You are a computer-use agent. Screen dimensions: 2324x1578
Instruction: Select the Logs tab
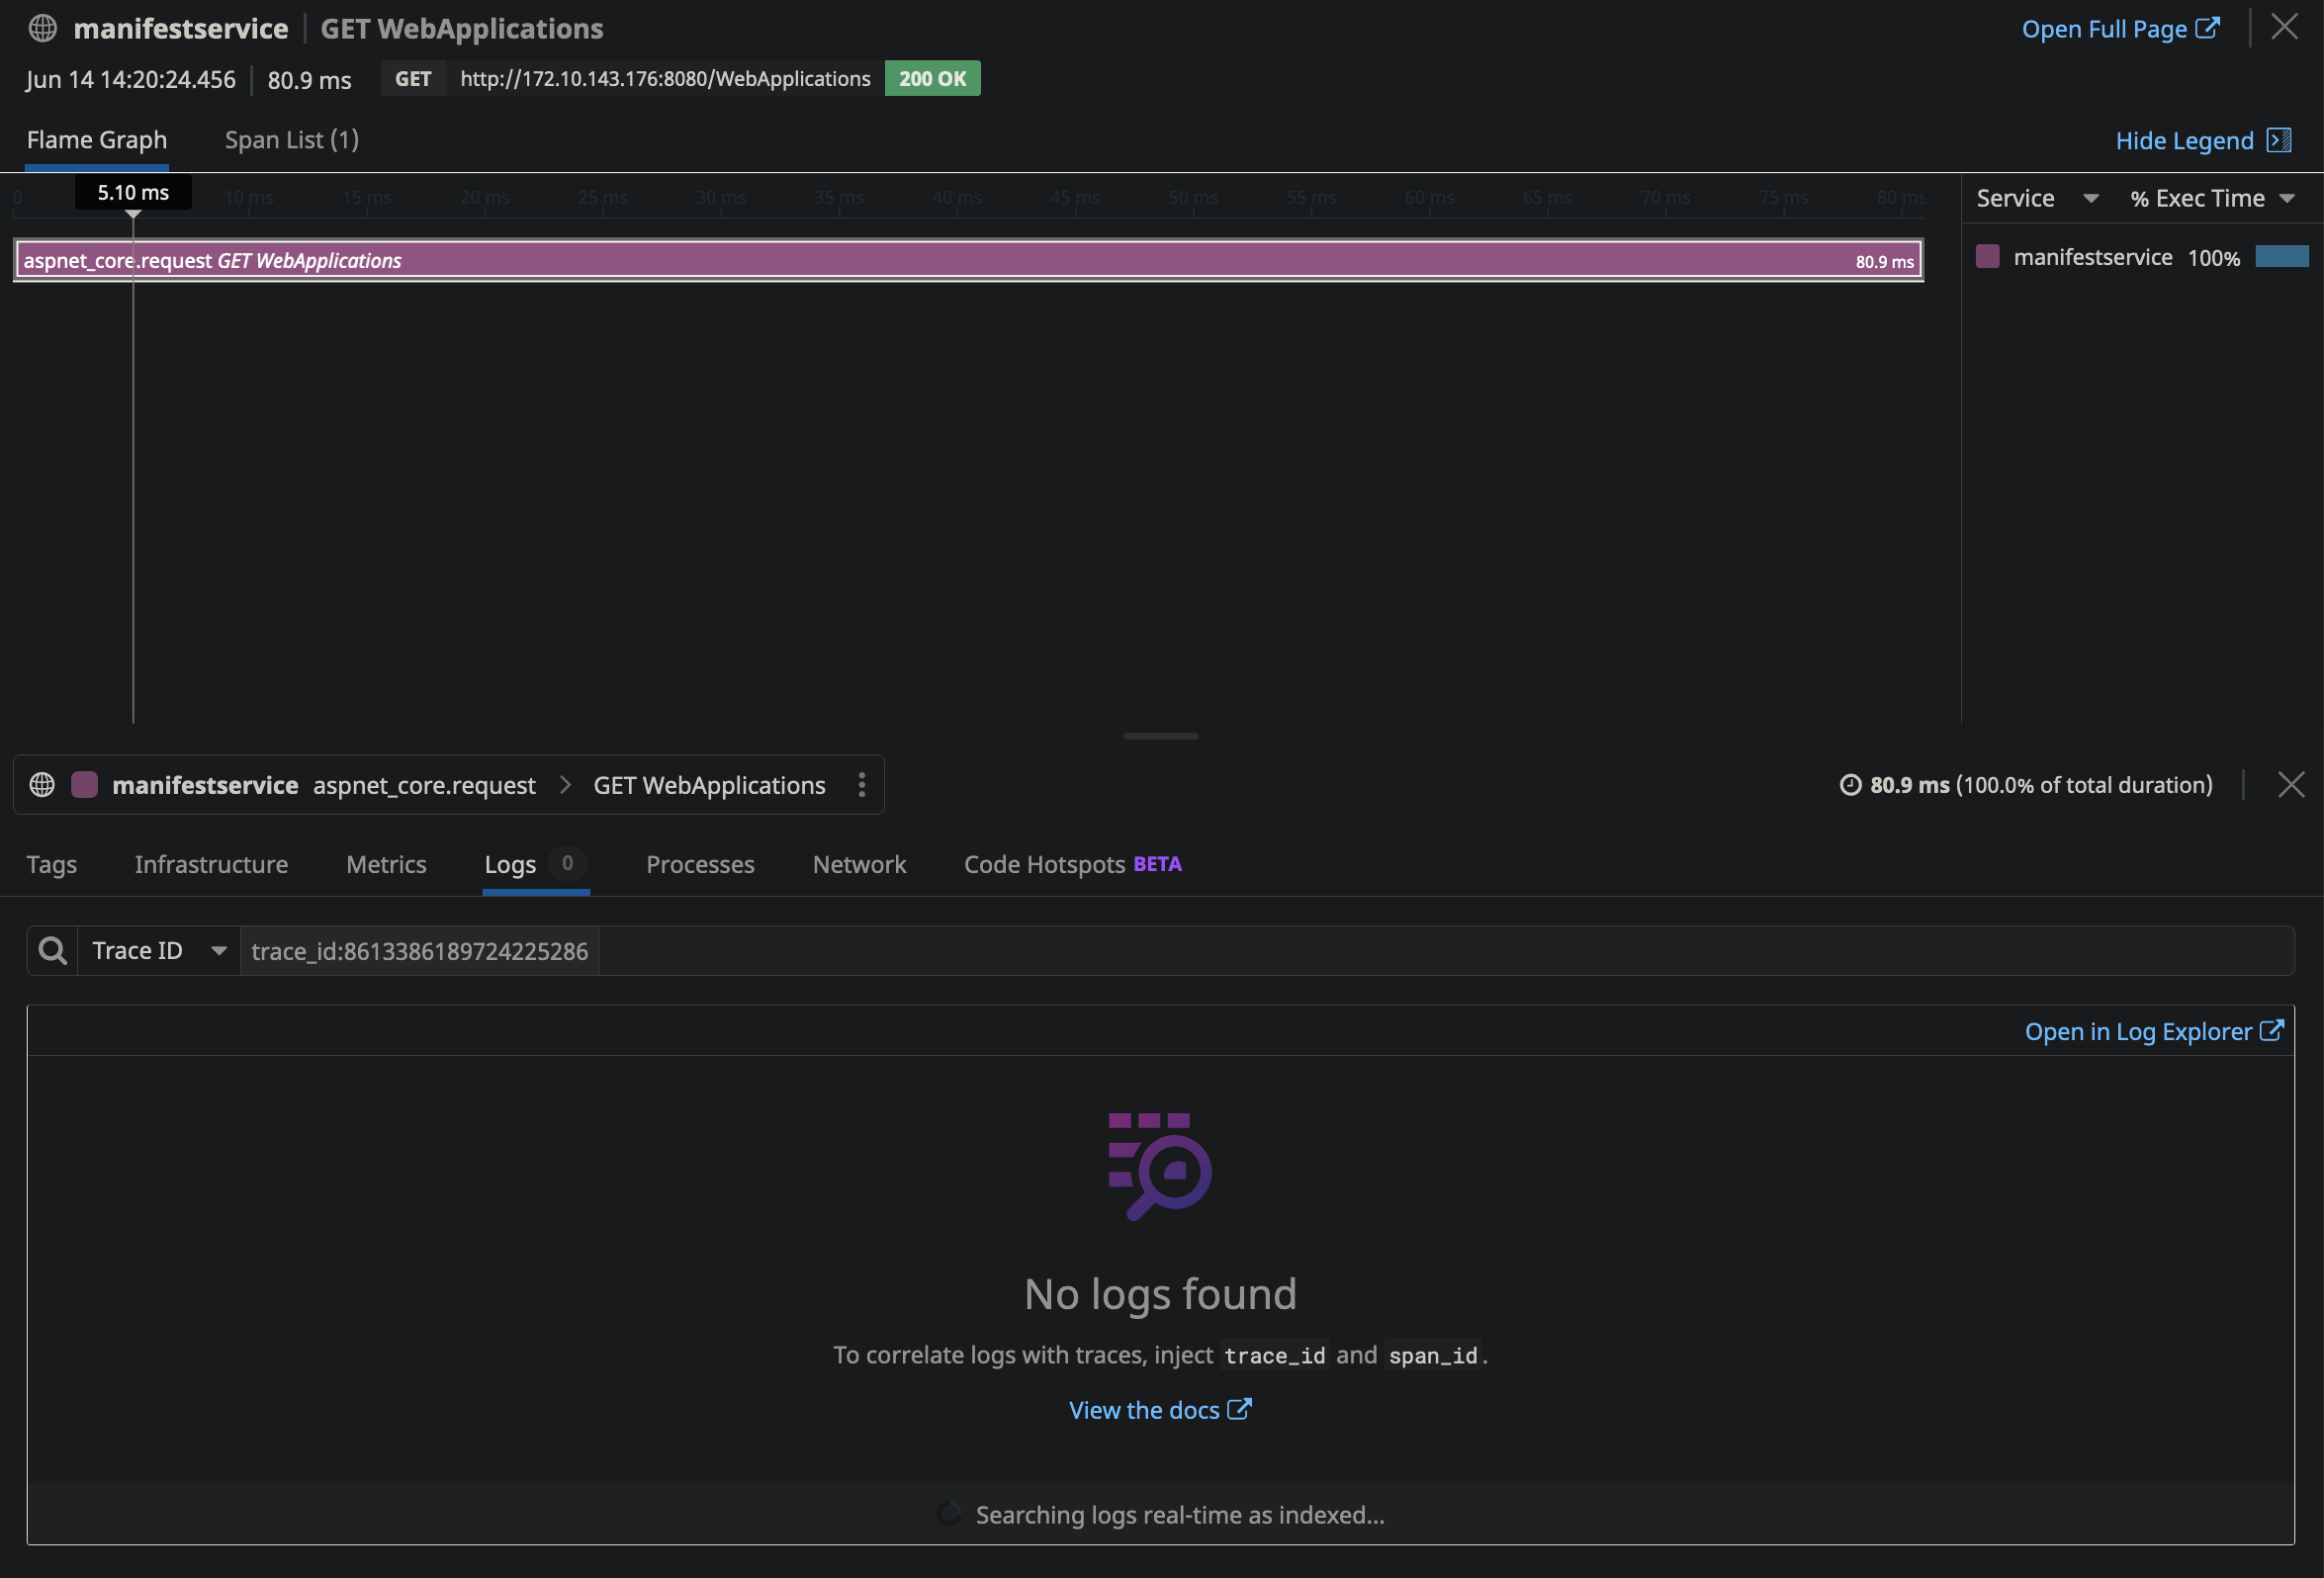coord(535,864)
